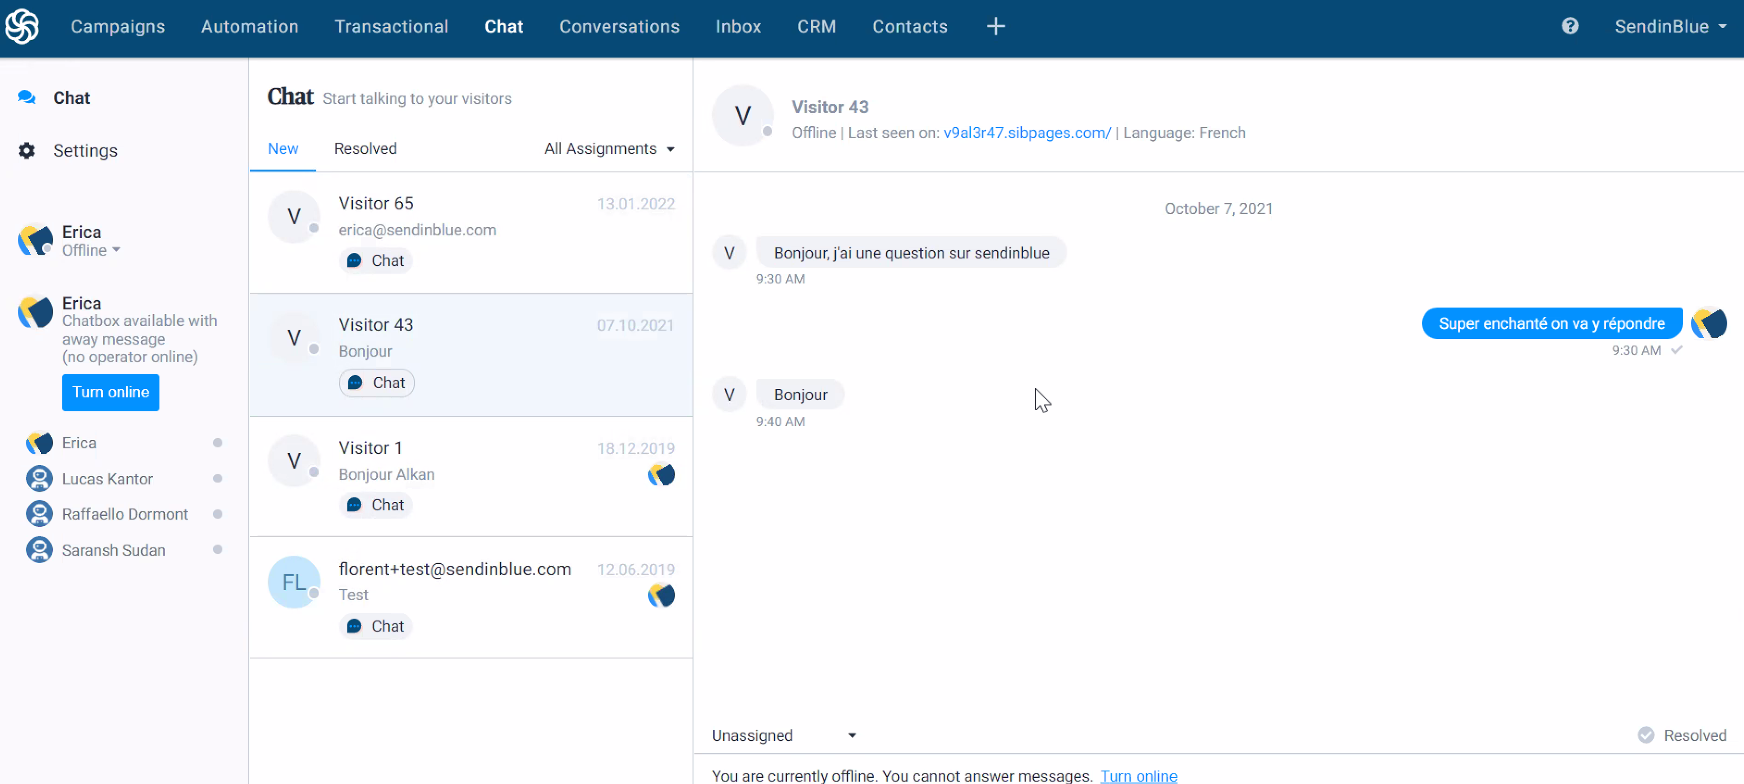Click the reply 'Super enchanté on va y répondre'
Image resolution: width=1744 pixels, height=784 pixels.
1552,323
